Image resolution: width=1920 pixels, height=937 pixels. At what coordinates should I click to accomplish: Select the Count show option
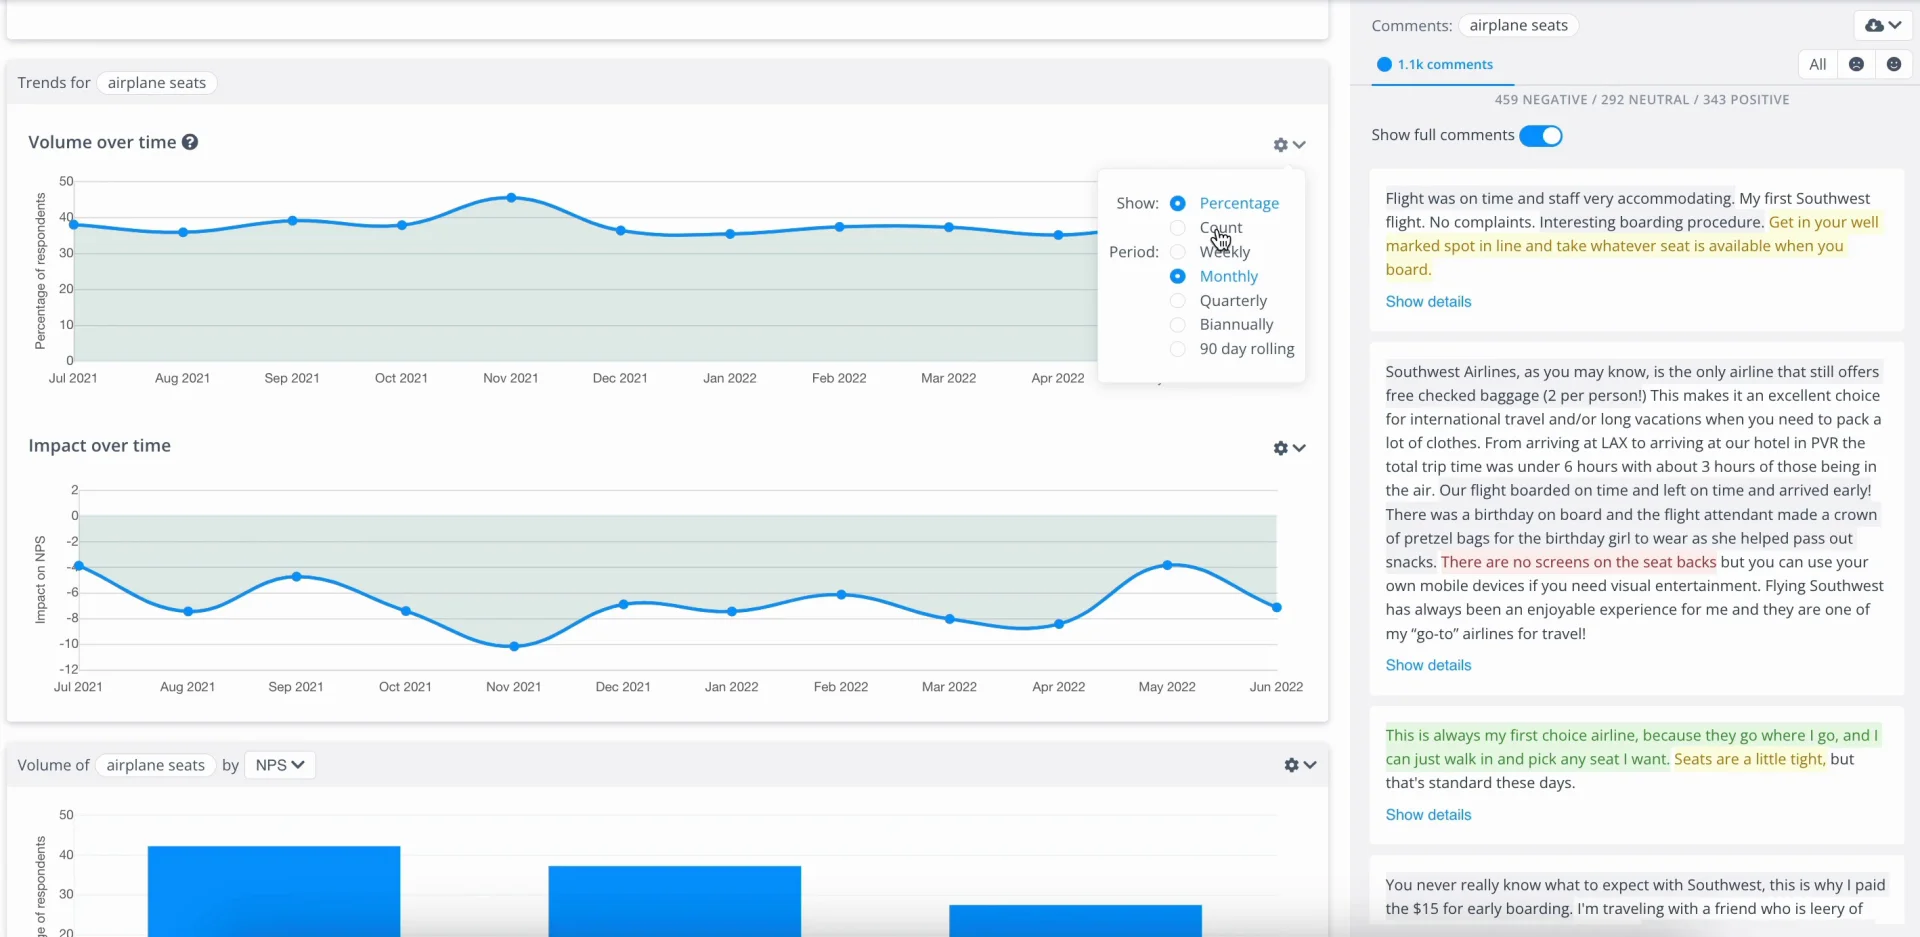click(x=1178, y=228)
